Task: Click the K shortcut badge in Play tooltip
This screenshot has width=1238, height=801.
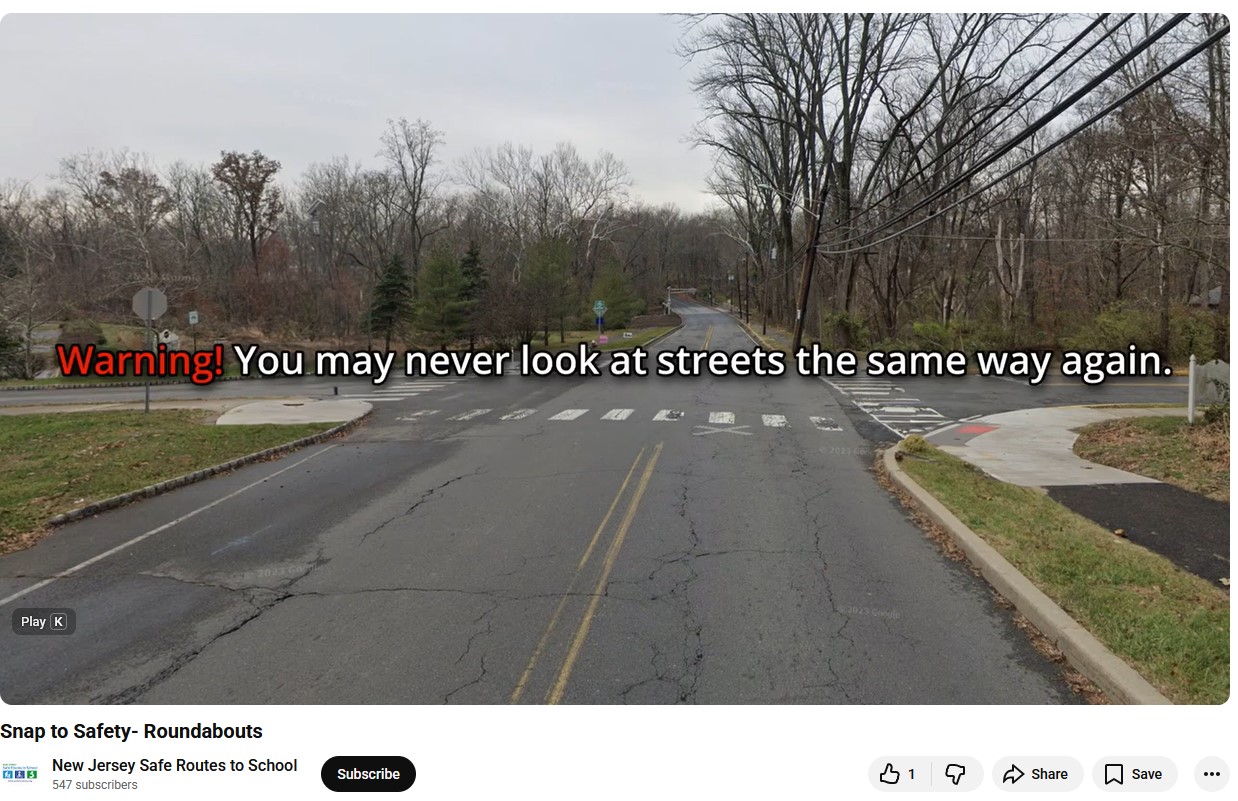Action: [58, 622]
